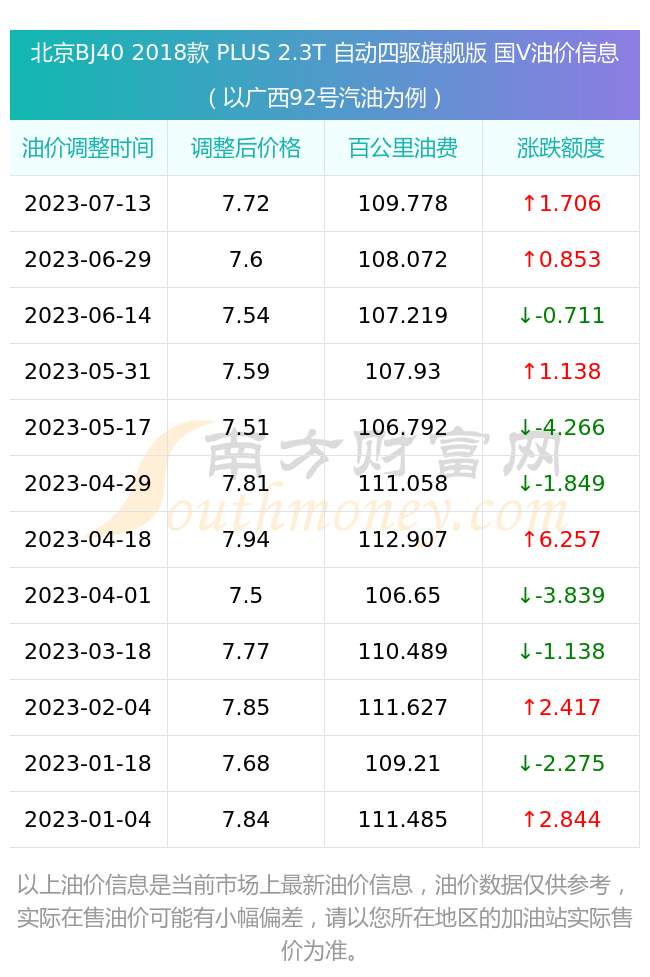
Task: Select the 2023-04-18 date cell
Action: coord(88,539)
